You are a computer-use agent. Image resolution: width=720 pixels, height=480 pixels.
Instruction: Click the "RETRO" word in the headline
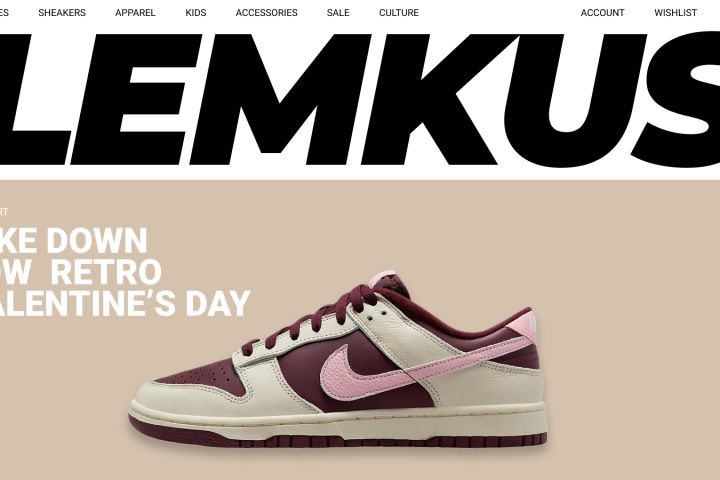[106, 272]
